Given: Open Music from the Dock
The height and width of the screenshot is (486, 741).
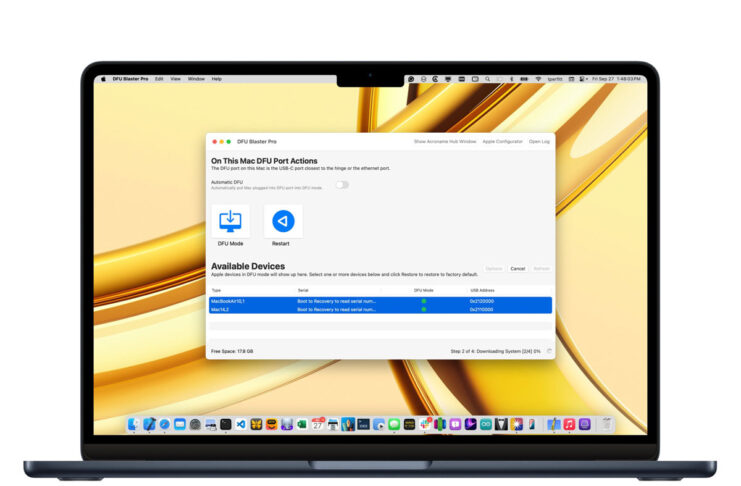Looking at the screenshot, I should [569, 424].
